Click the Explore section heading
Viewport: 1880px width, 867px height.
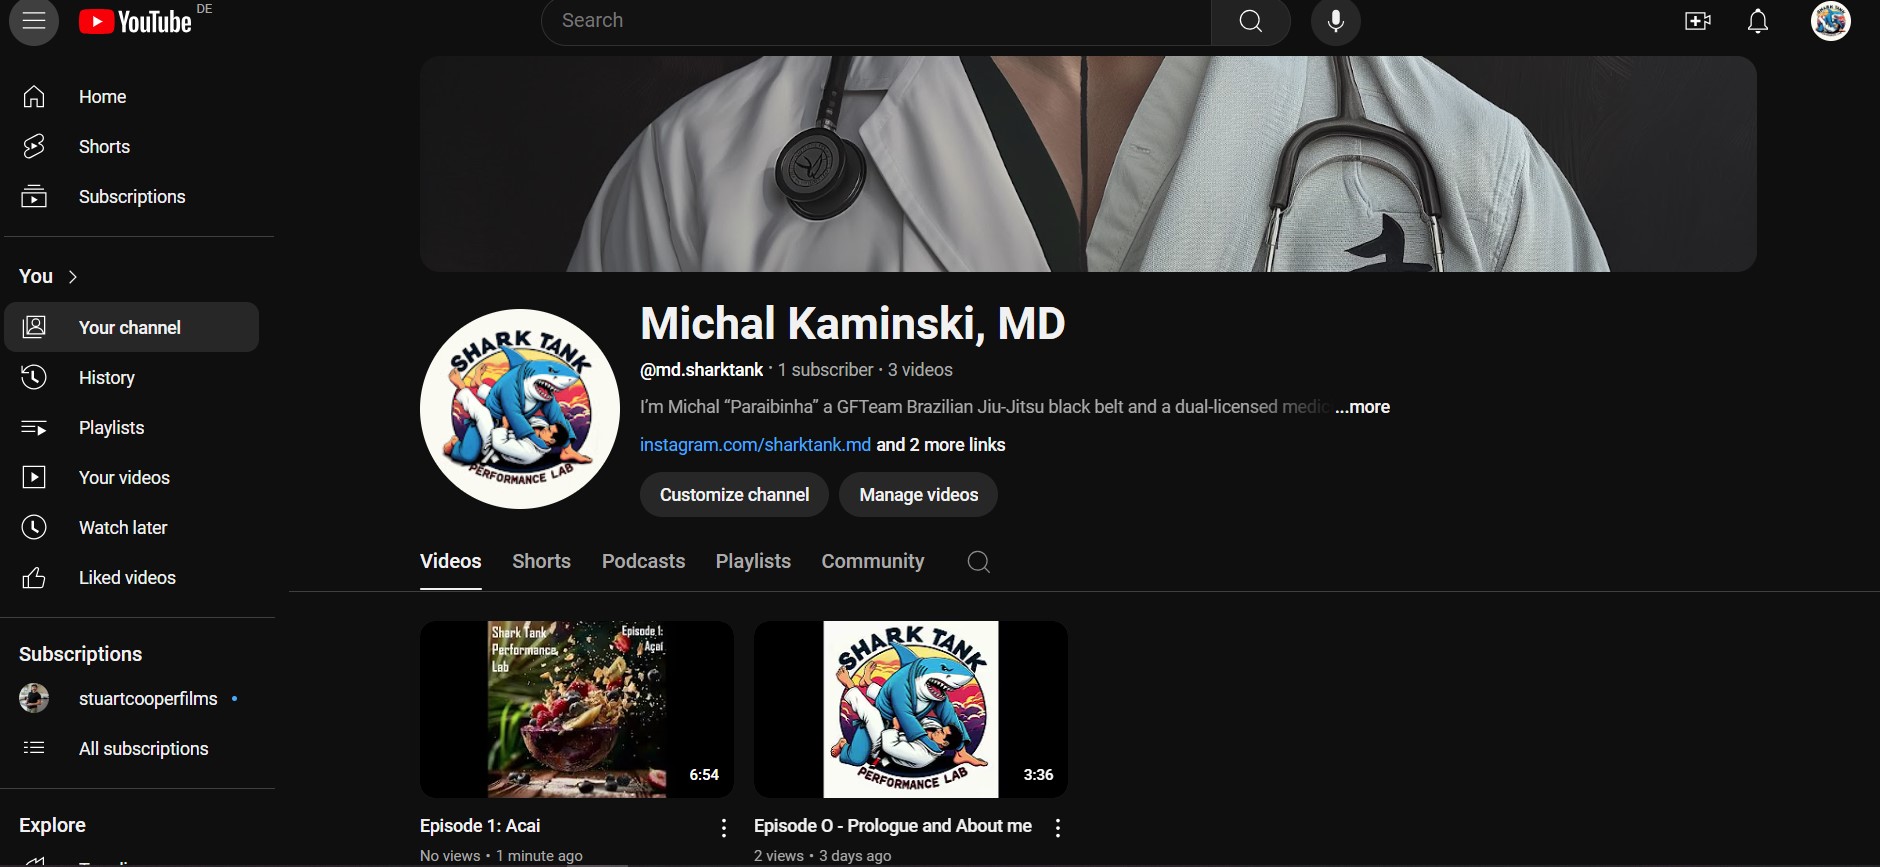[x=52, y=825]
